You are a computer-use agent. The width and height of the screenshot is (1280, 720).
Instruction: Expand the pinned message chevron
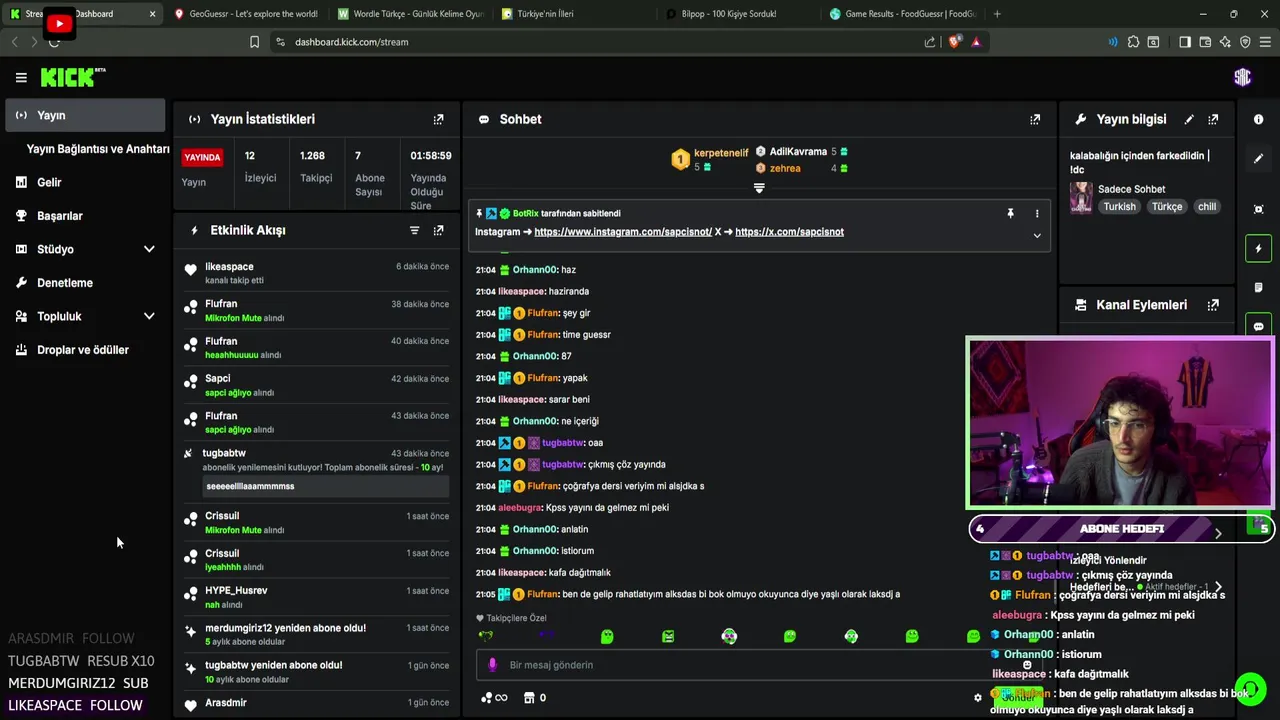(1037, 236)
